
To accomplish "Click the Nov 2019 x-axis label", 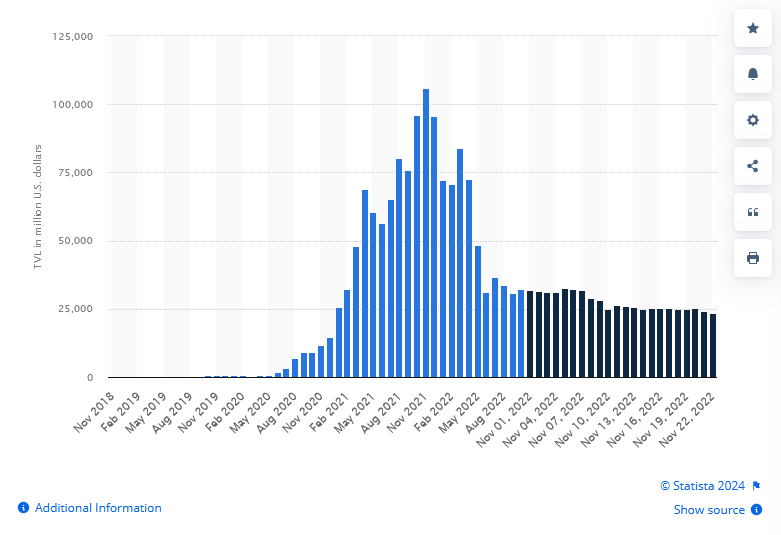I will [198, 412].
